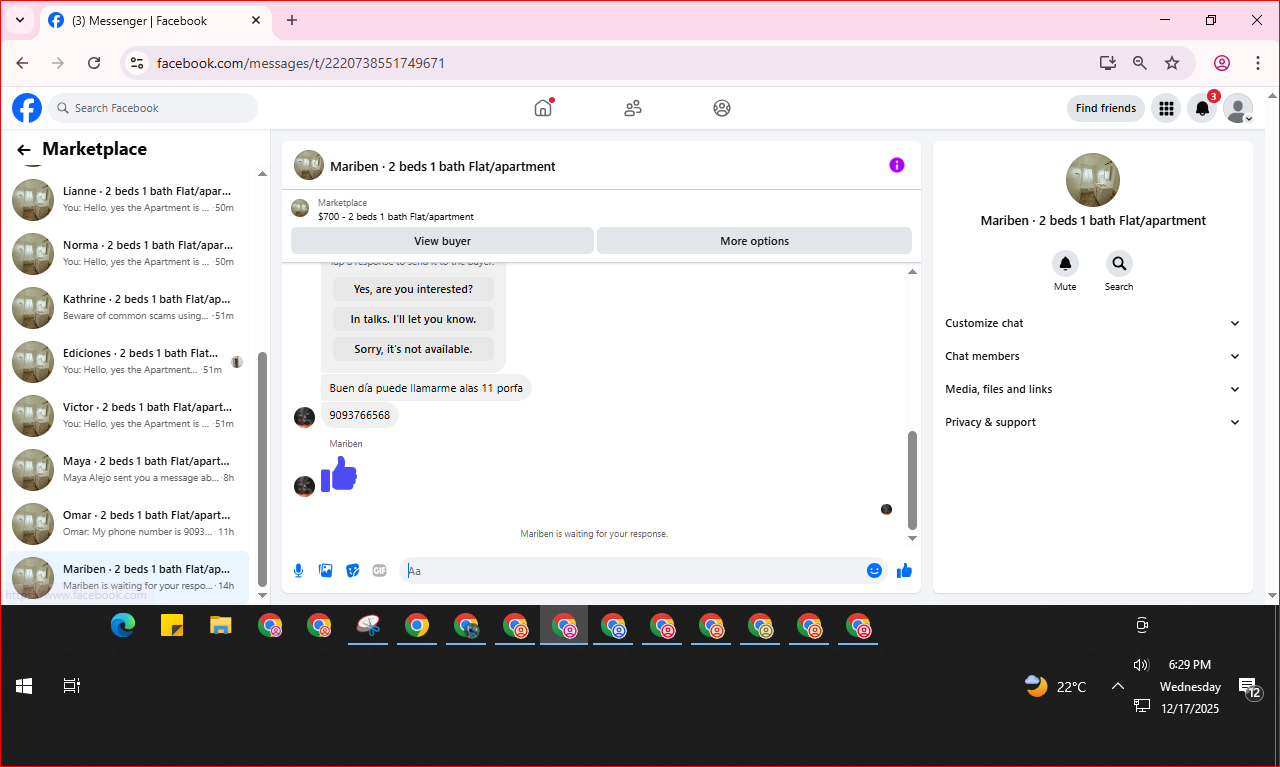Open the Facebook Home icon
The width and height of the screenshot is (1280, 767).
[543, 108]
